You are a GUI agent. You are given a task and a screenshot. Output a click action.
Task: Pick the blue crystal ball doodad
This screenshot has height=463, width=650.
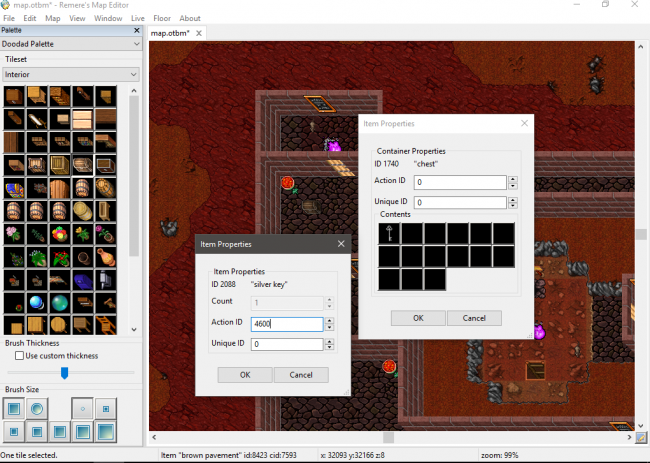pos(36,303)
